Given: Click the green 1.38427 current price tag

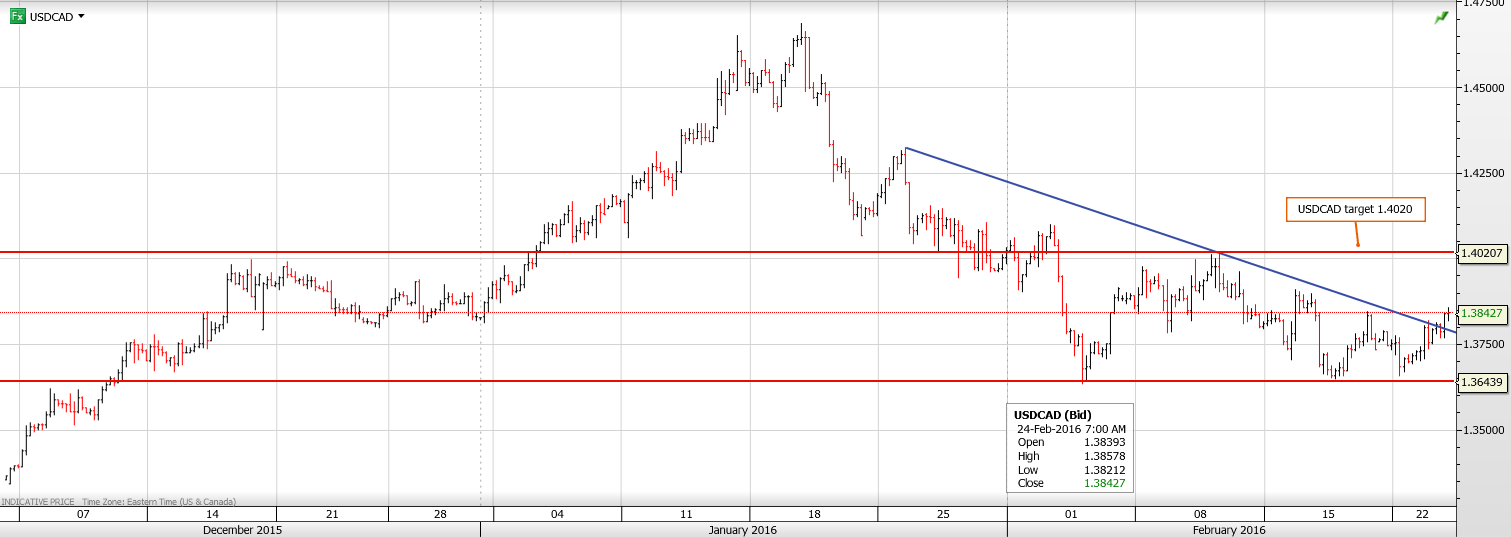Looking at the screenshot, I should tap(1483, 313).
